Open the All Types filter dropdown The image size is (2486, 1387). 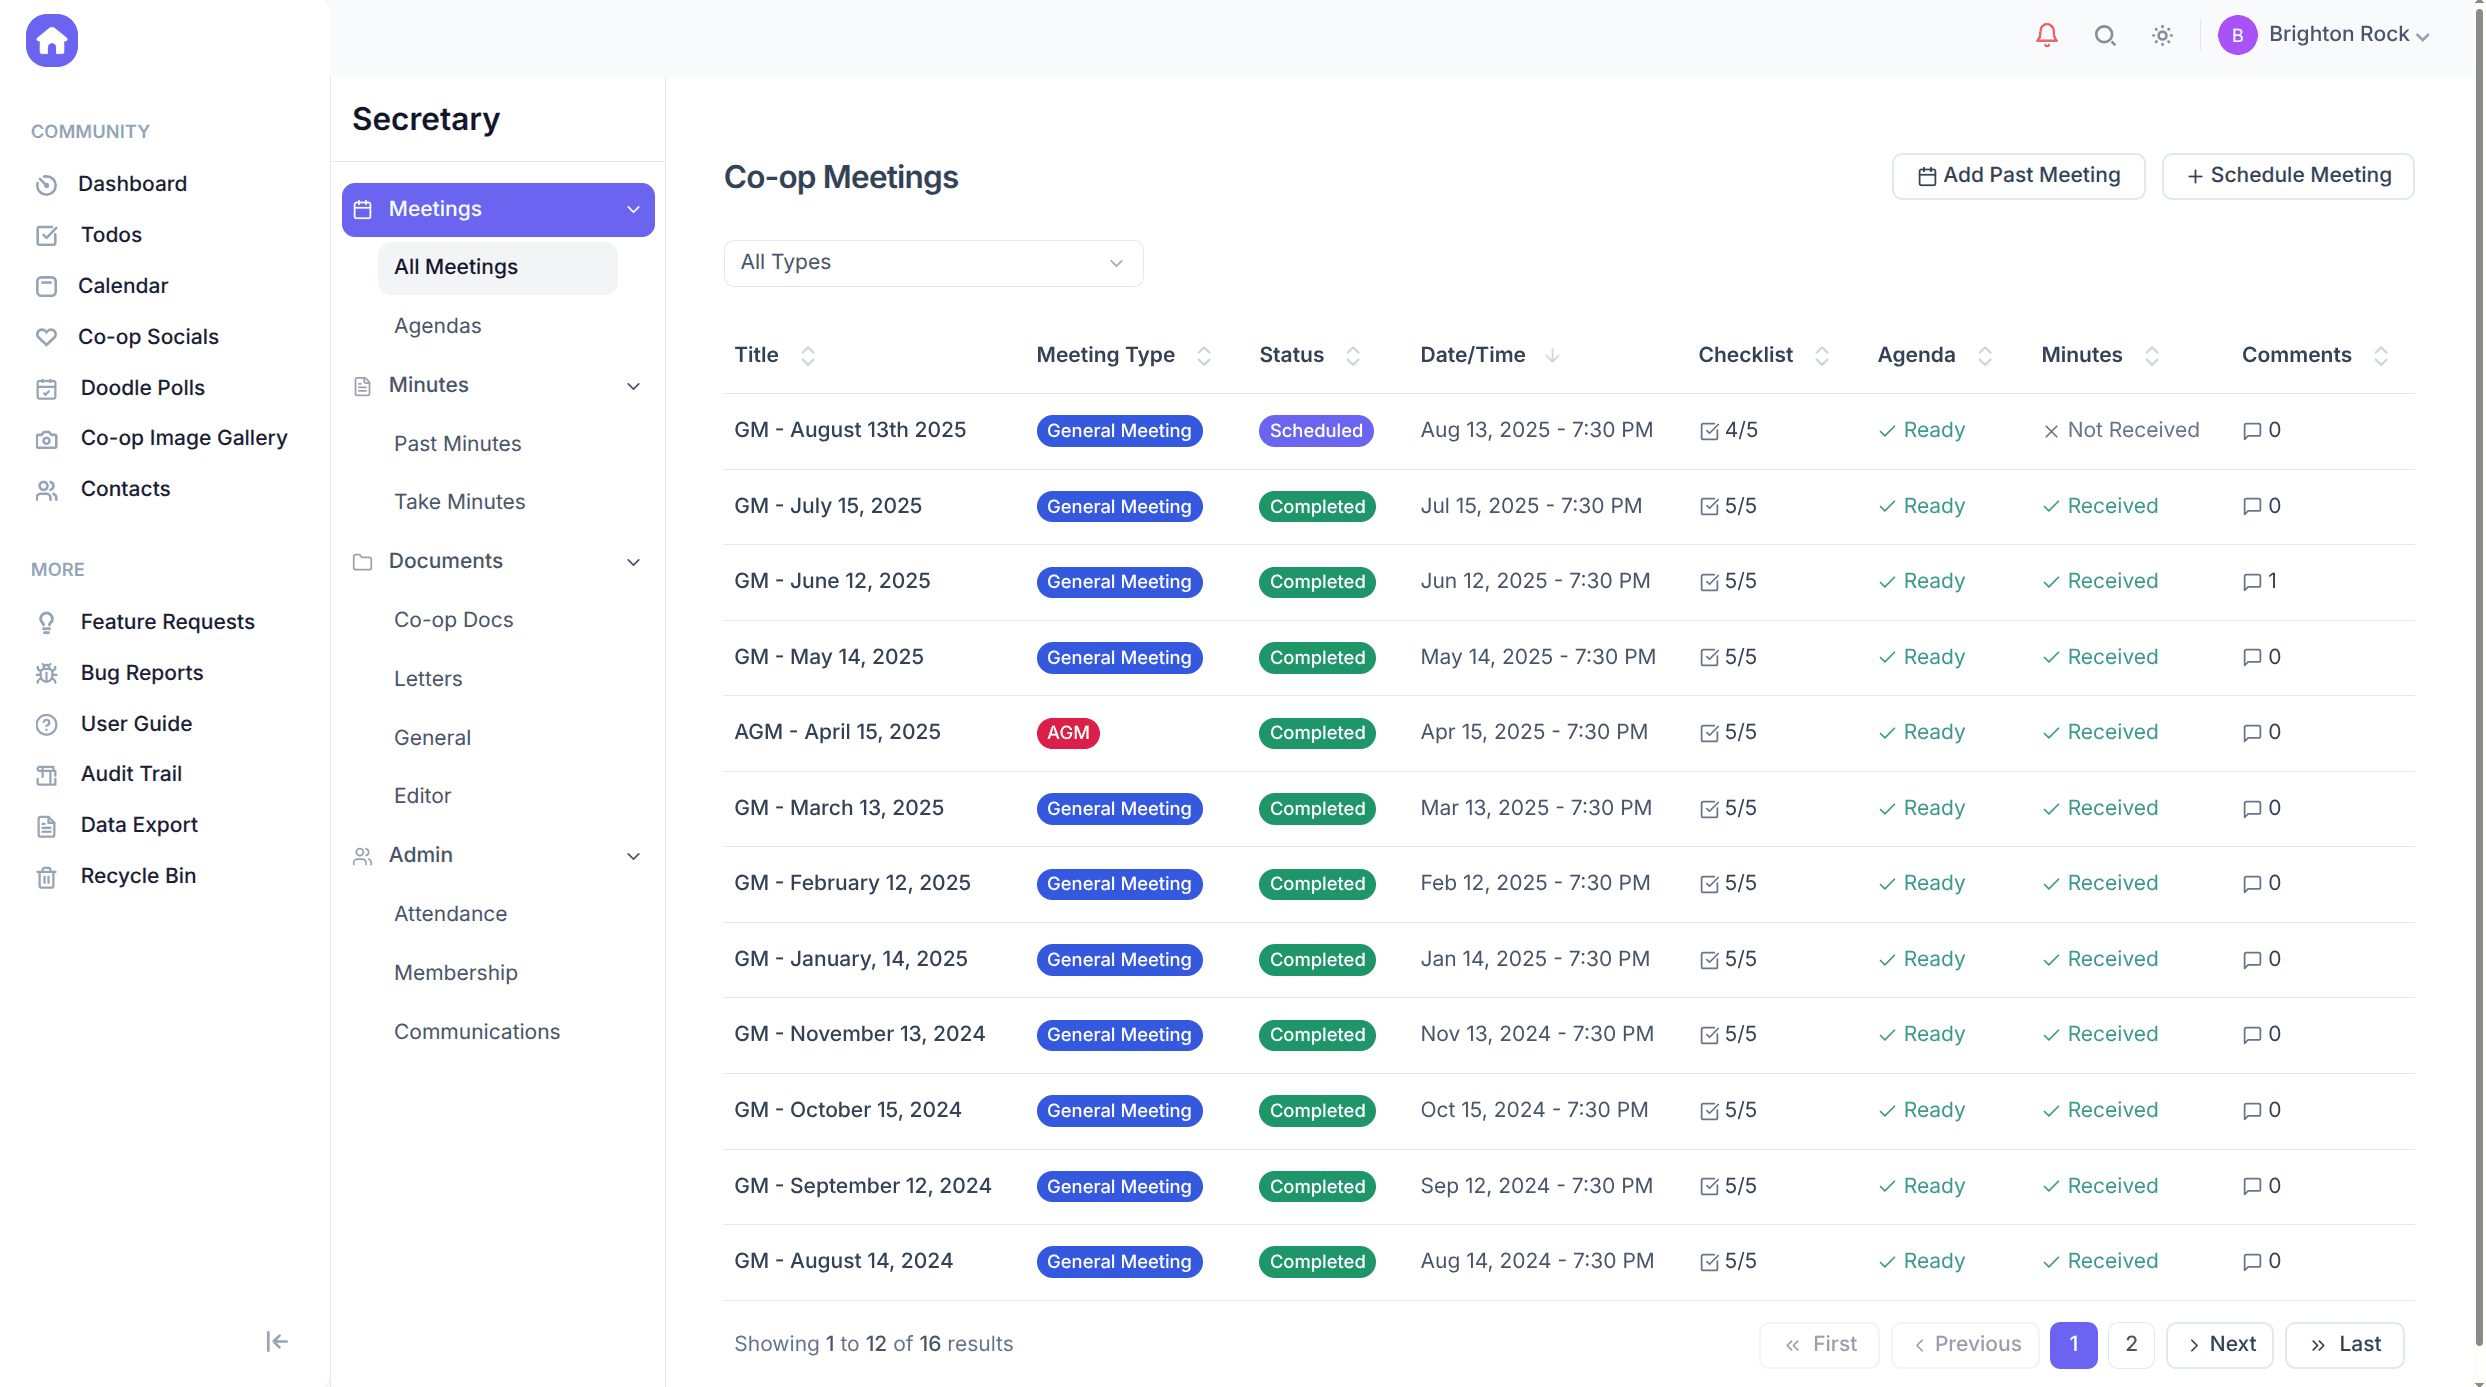pyautogui.click(x=932, y=262)
